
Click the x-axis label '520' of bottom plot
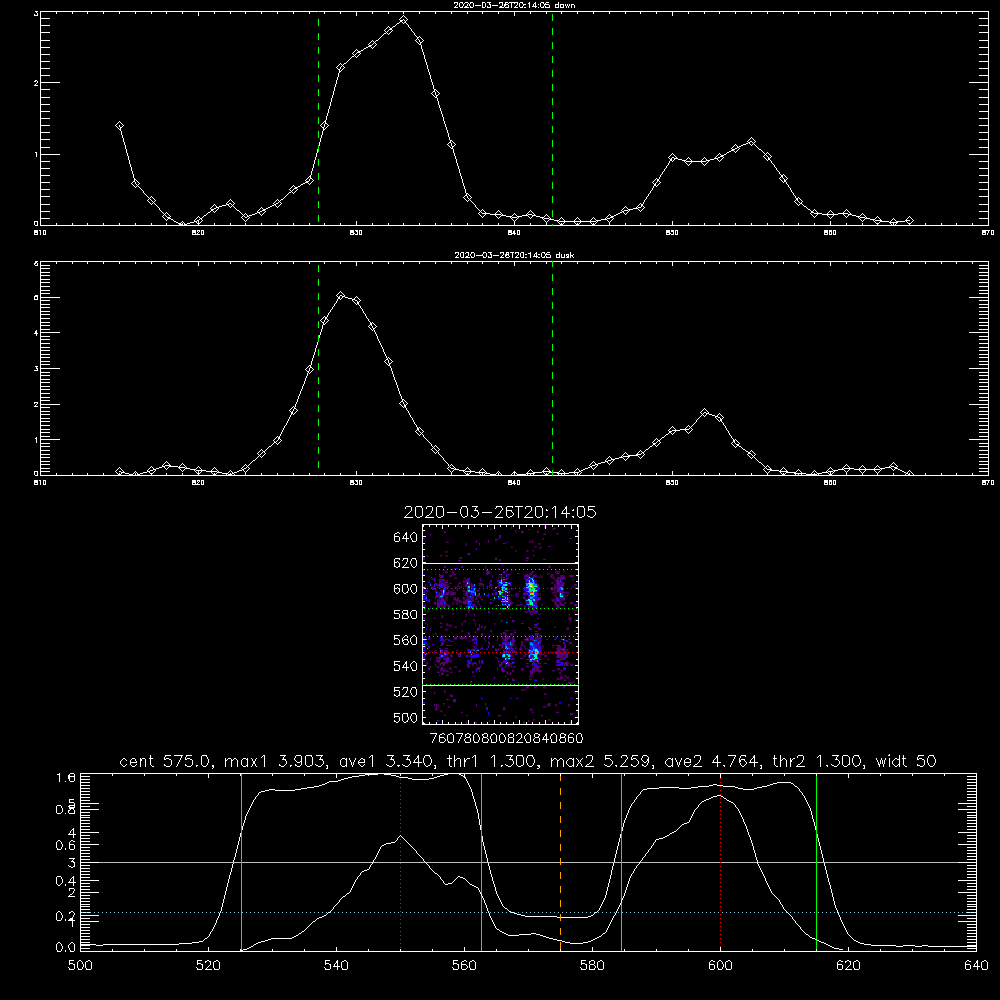tap(209, 966)
